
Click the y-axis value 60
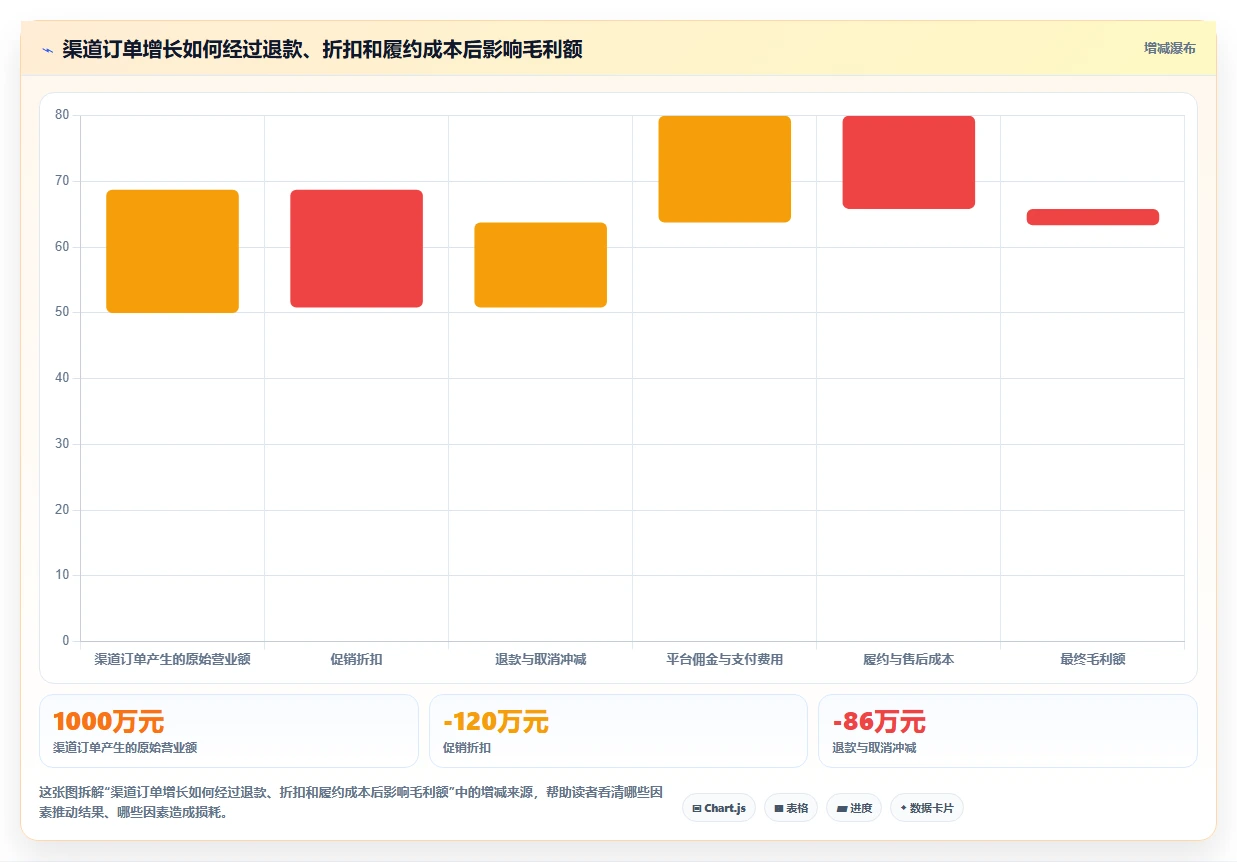(x=62, y=247)
